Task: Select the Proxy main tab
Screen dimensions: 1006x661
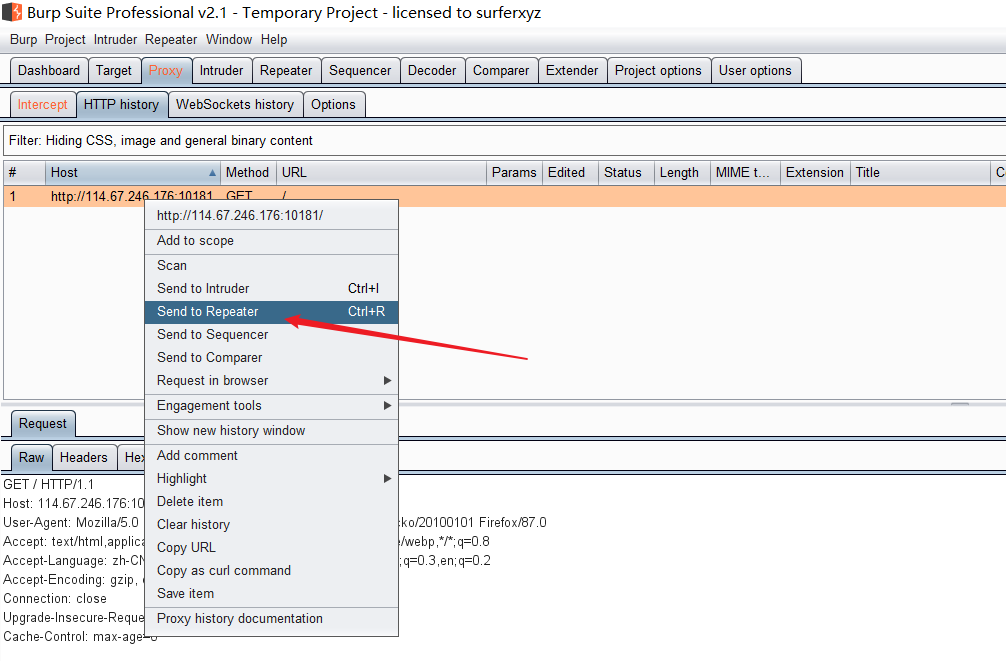Action: [x=166, y=71]
